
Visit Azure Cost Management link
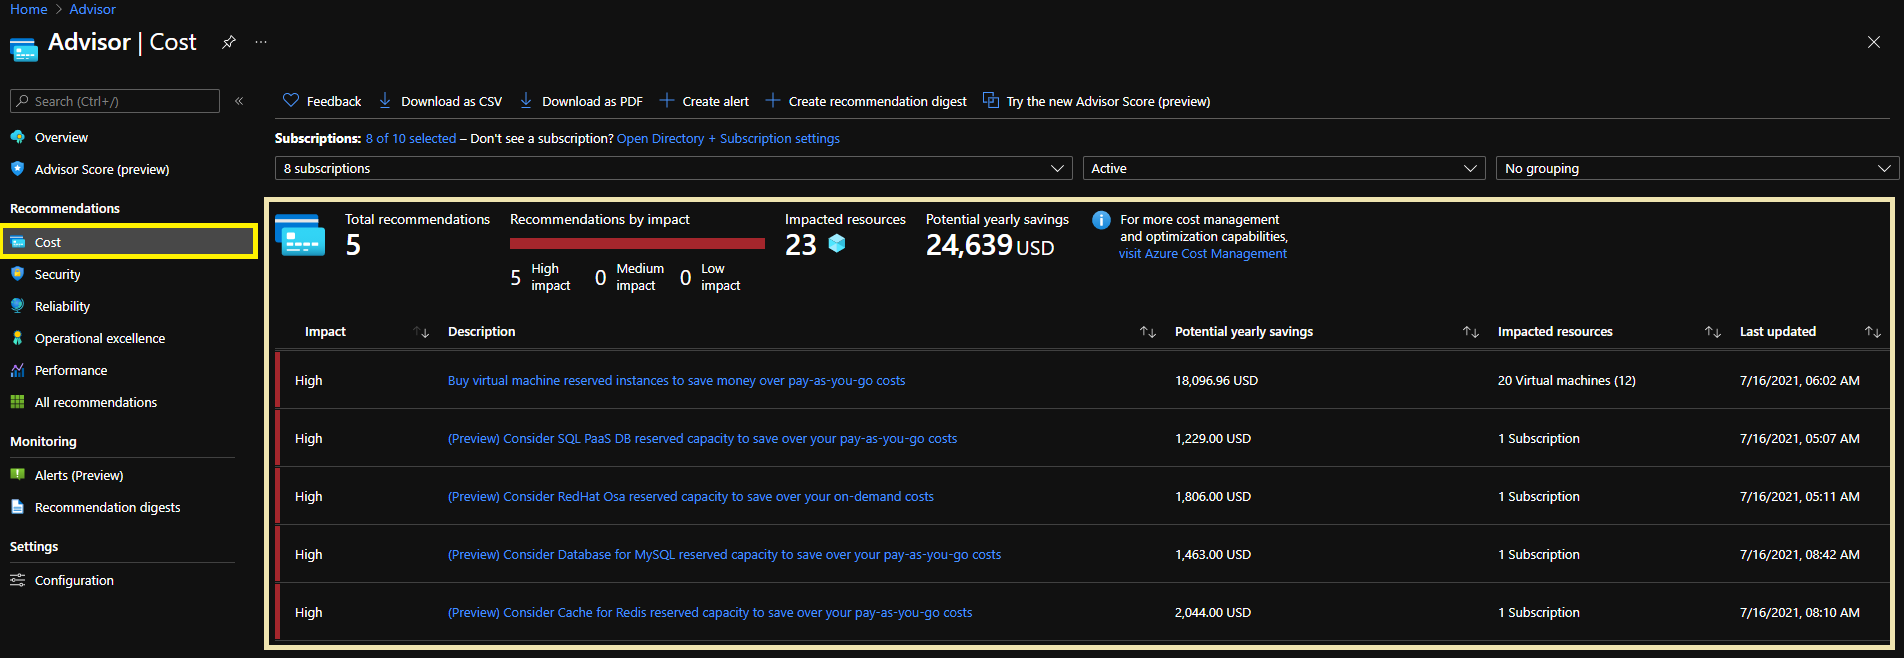tap(1203, 254)
